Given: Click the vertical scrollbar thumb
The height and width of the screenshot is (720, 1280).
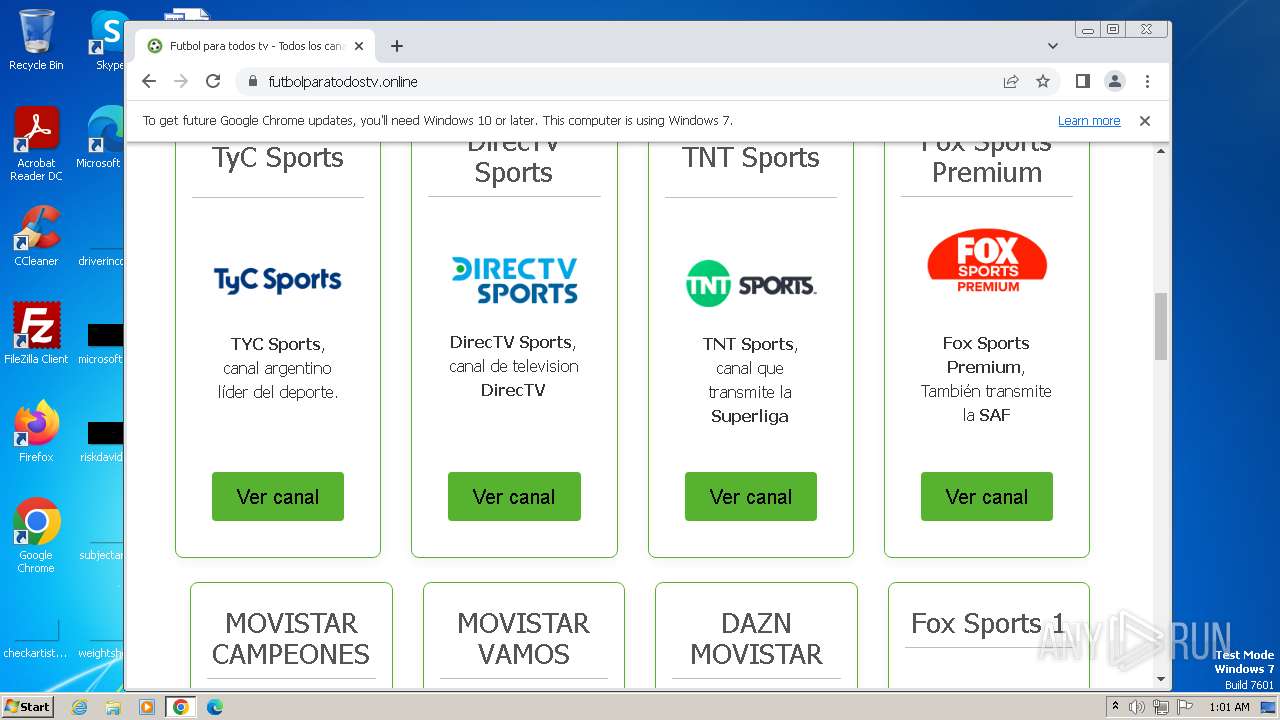Looking at the screenshot, I should pos(1161,326).
